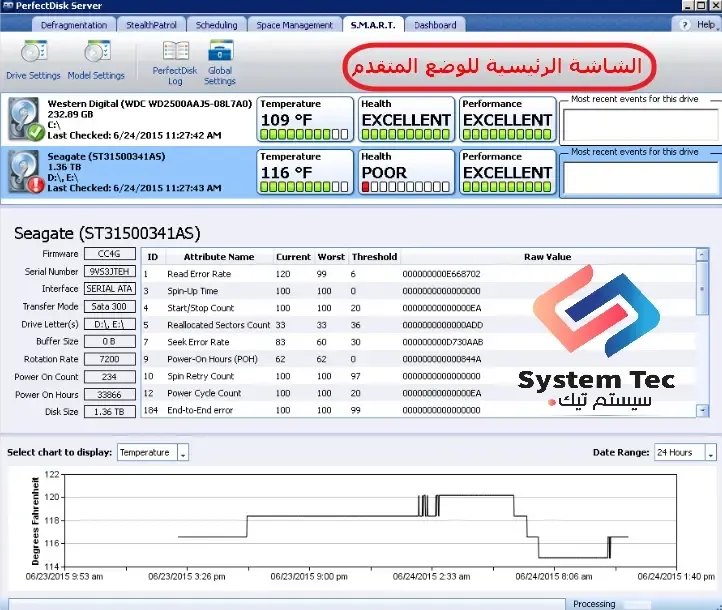The image size is (722, 610).
Task: Click the Serial Number field
Action: pos(110,272)
